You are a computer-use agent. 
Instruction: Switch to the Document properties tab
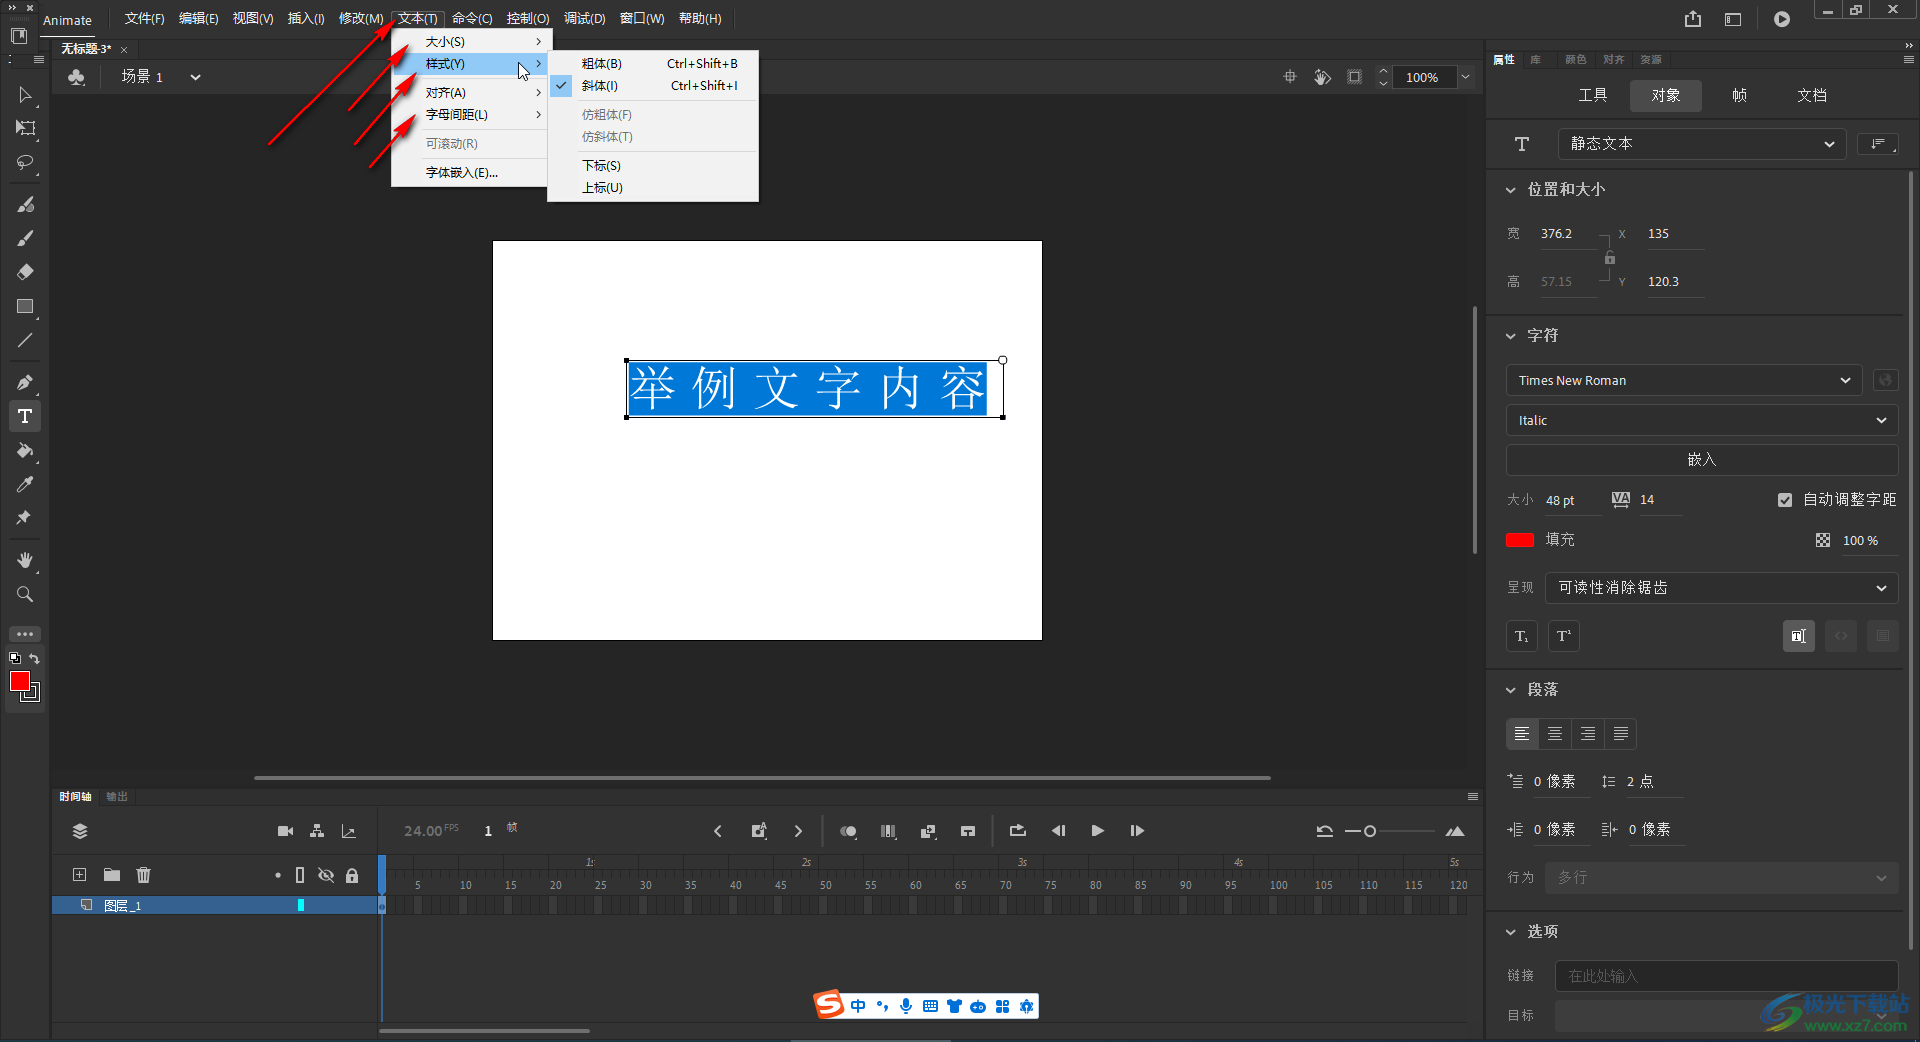tap(1812, 95)
